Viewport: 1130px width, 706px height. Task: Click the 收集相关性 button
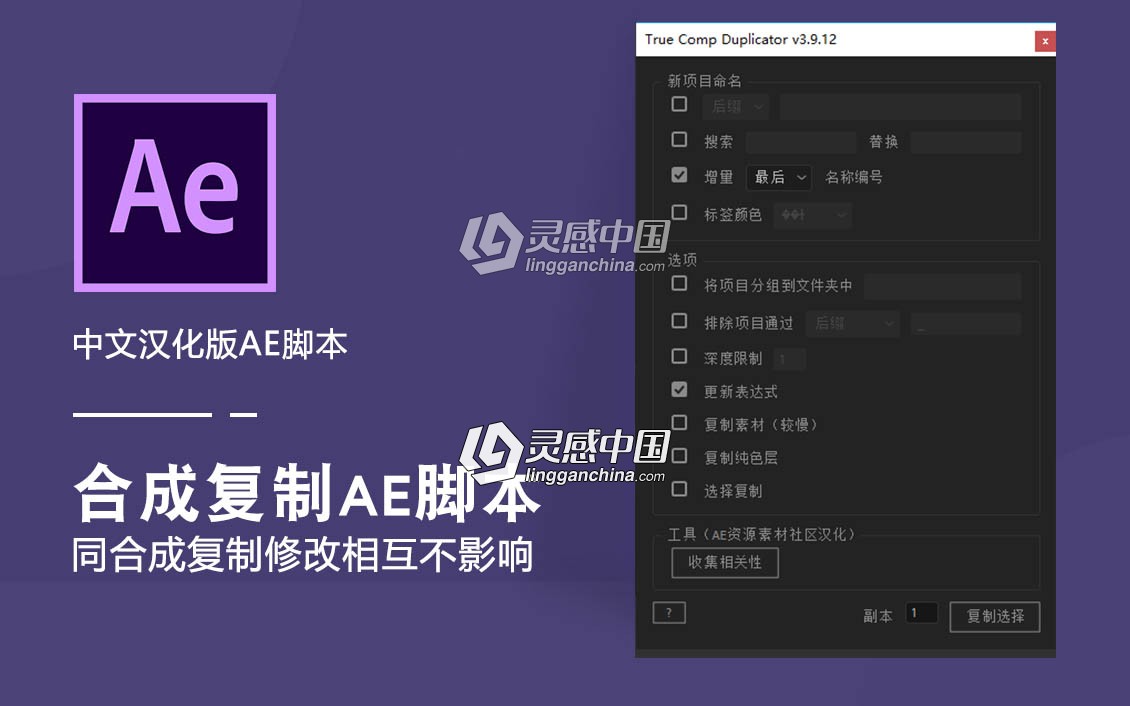(725, 563)
